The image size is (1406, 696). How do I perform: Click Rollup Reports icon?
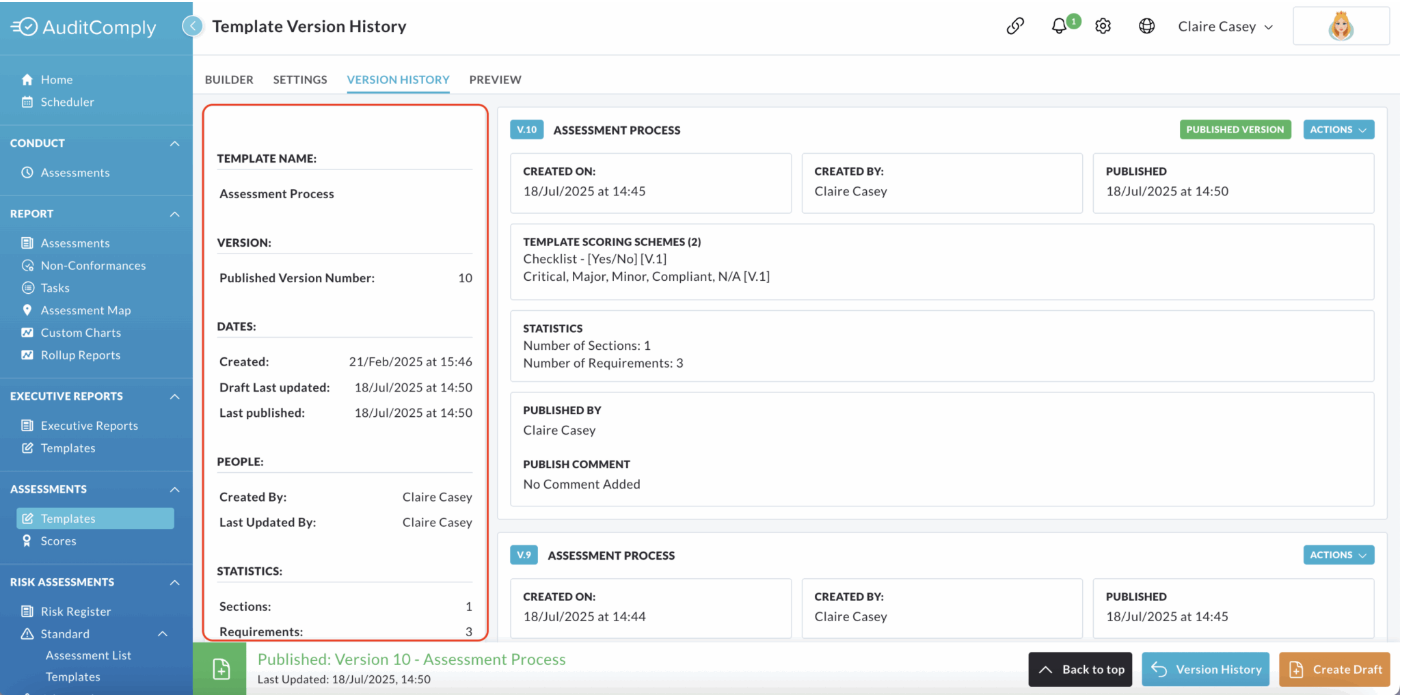tap(28, 355)
